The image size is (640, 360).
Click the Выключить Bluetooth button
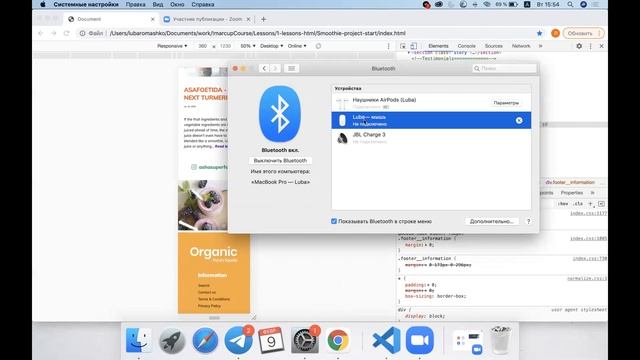(280, 161)
